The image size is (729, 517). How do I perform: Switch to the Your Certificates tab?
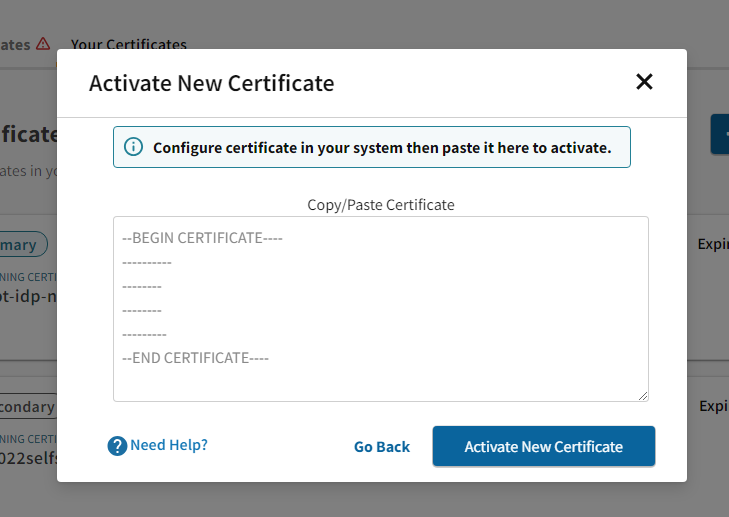[x=128, y=44]
